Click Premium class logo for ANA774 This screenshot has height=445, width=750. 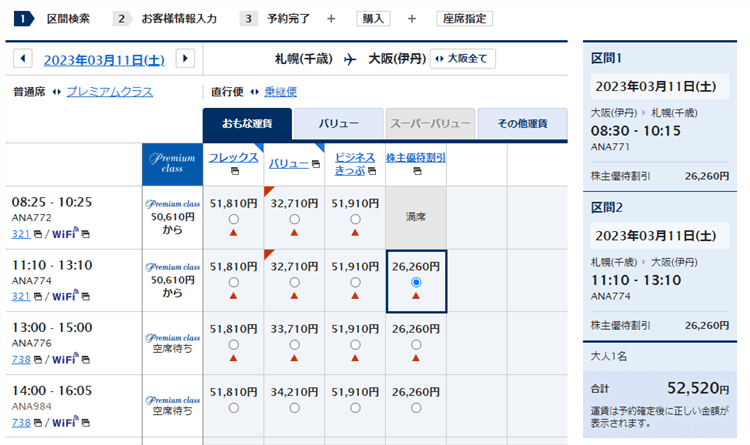tap(173, 267)
